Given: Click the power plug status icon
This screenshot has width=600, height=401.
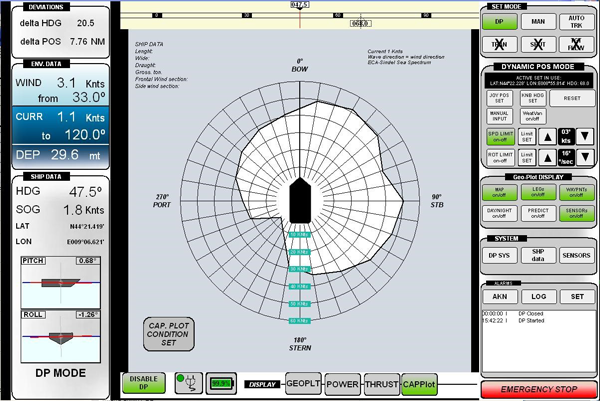Looking at the screenshot, I should (187, 383).
